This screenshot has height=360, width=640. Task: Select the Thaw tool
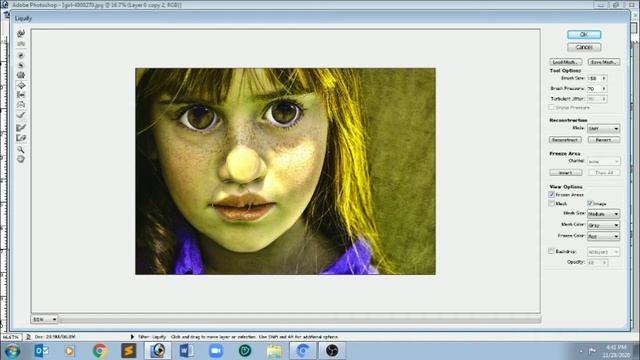[x=21, y=138]
